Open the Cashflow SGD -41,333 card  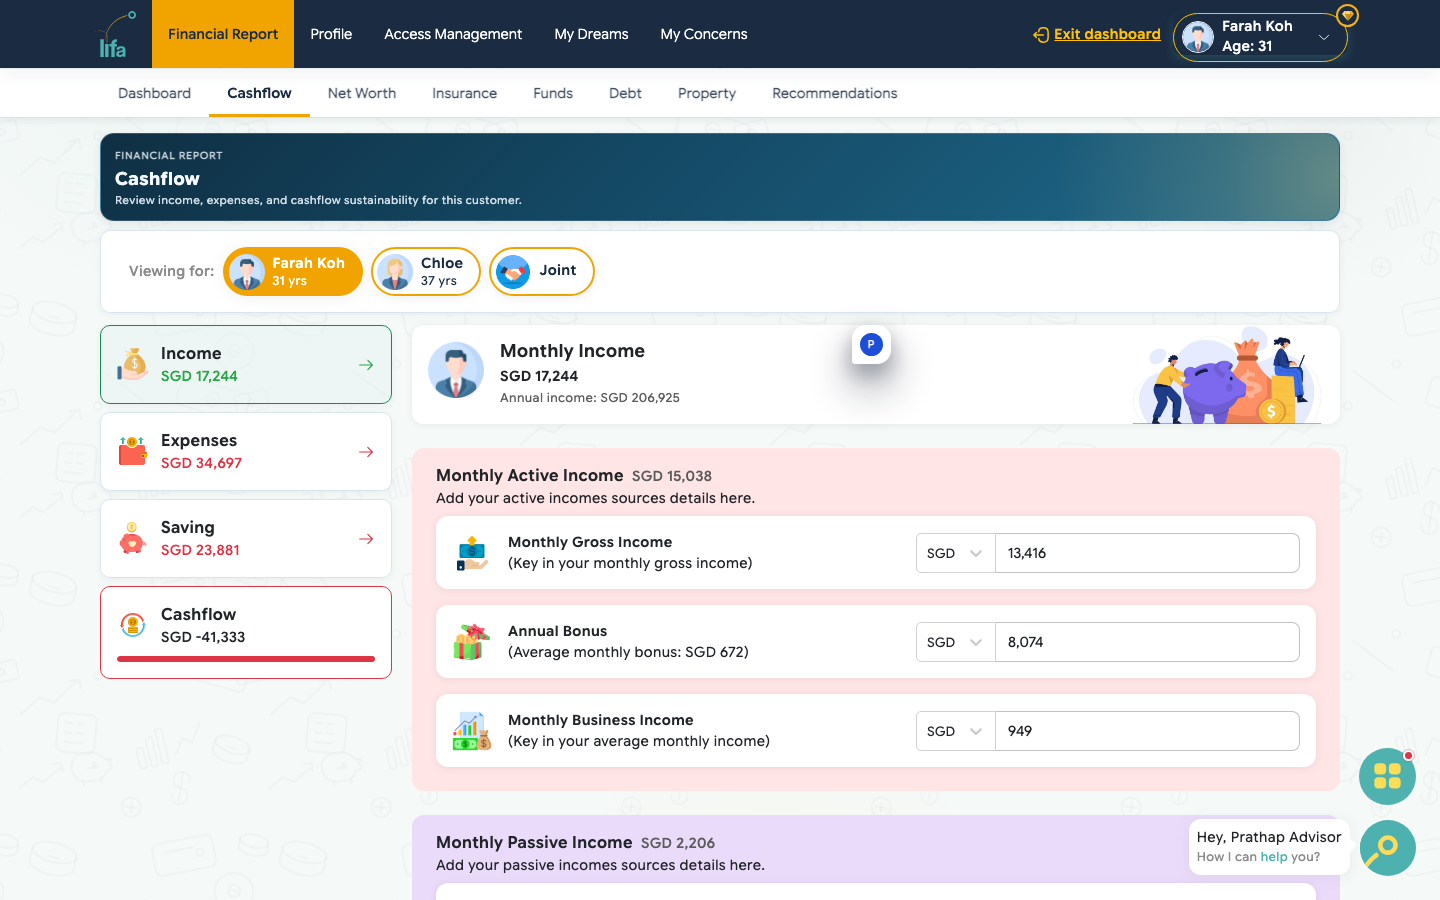[x=246, y=632]
